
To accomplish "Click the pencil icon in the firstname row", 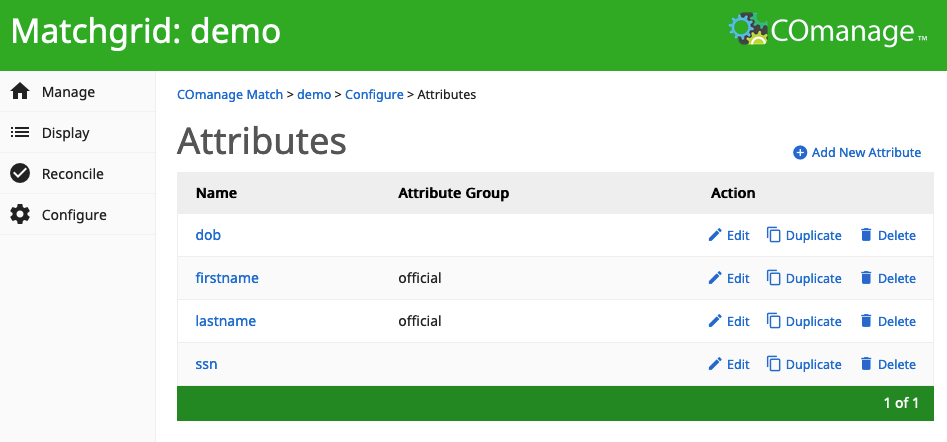I will pos(715,278).
